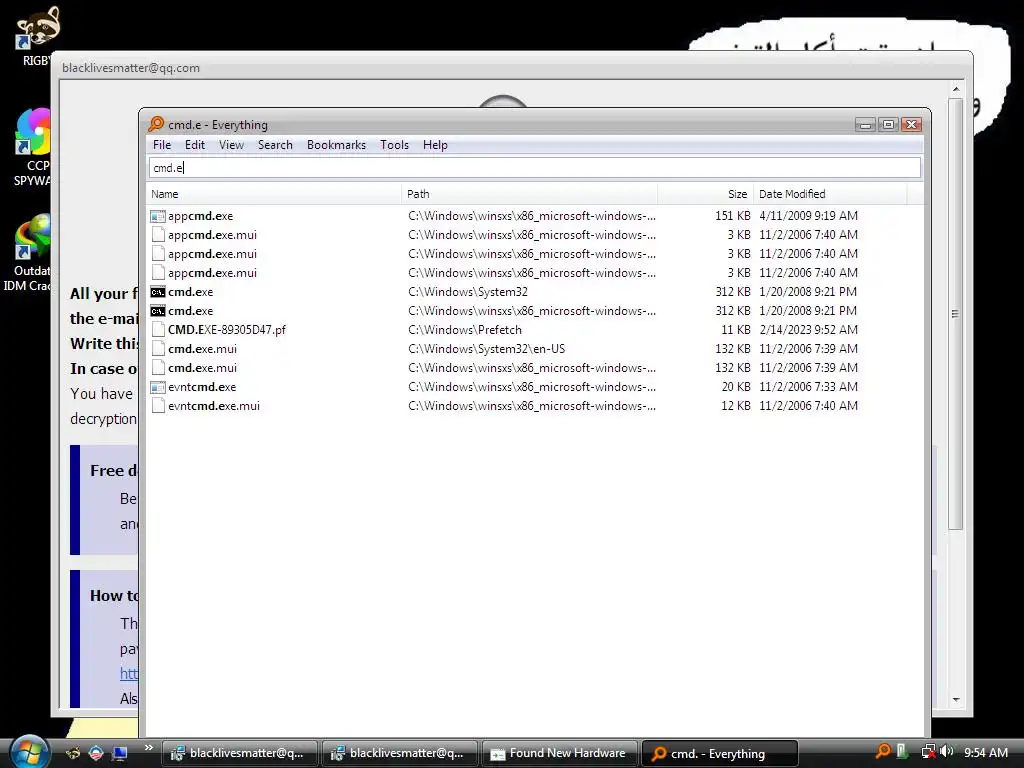
Task: Close the Everything window
Action: [x=912, y=125]
